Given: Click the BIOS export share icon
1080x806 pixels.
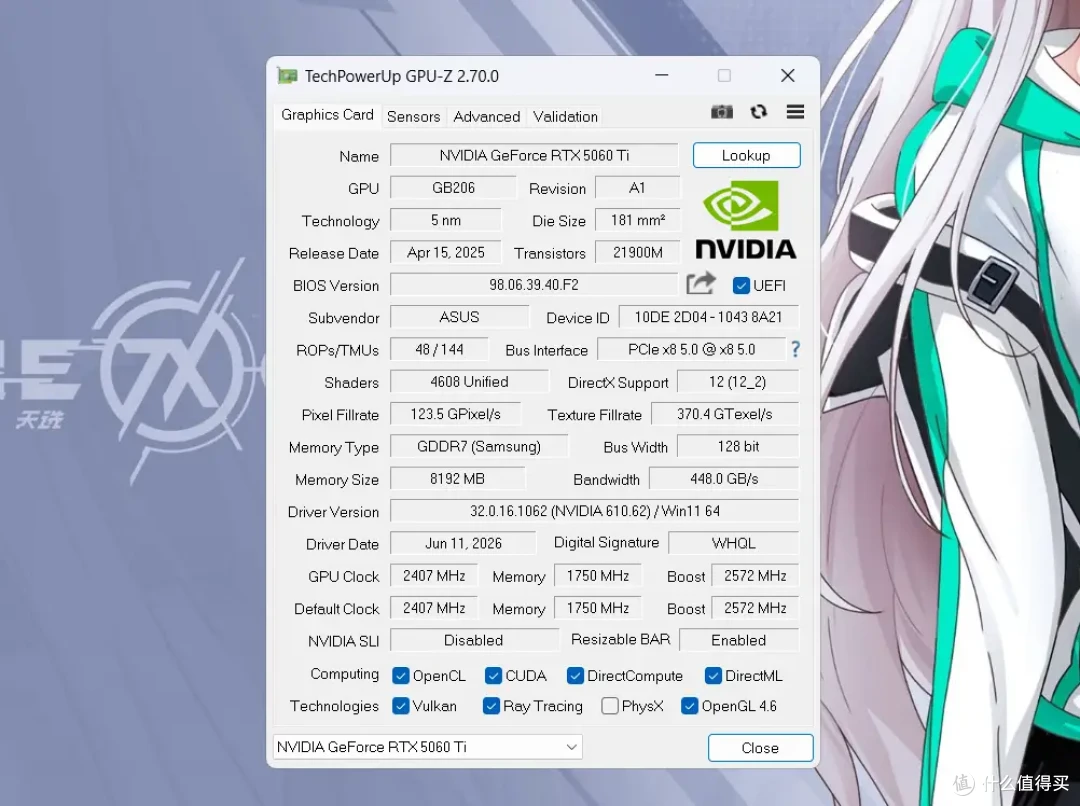Looking at the screenshot, I should [x=700, y=284].
